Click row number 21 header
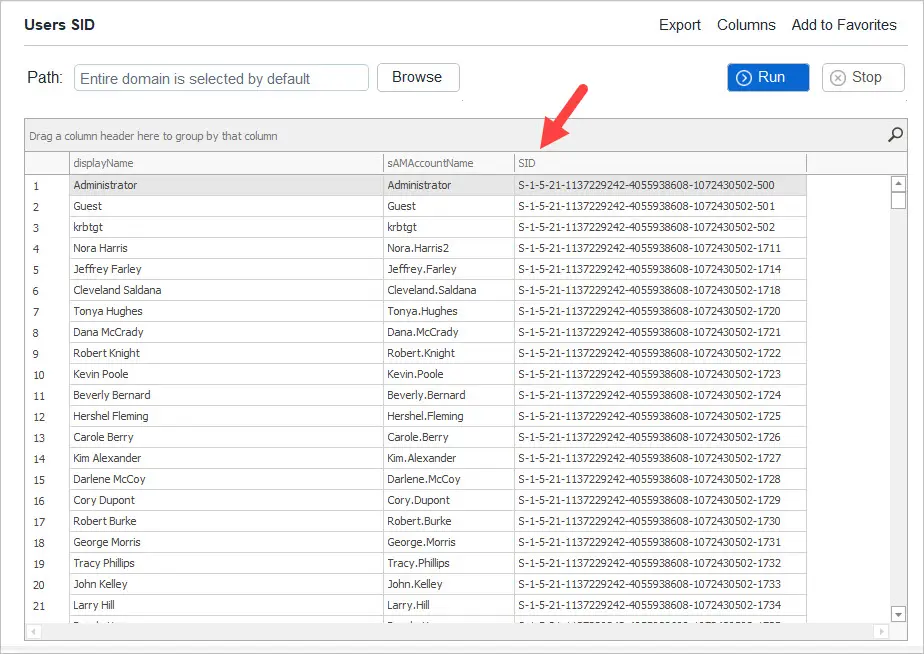The height and width of the screenshot is (654, 924). [47, 606]
